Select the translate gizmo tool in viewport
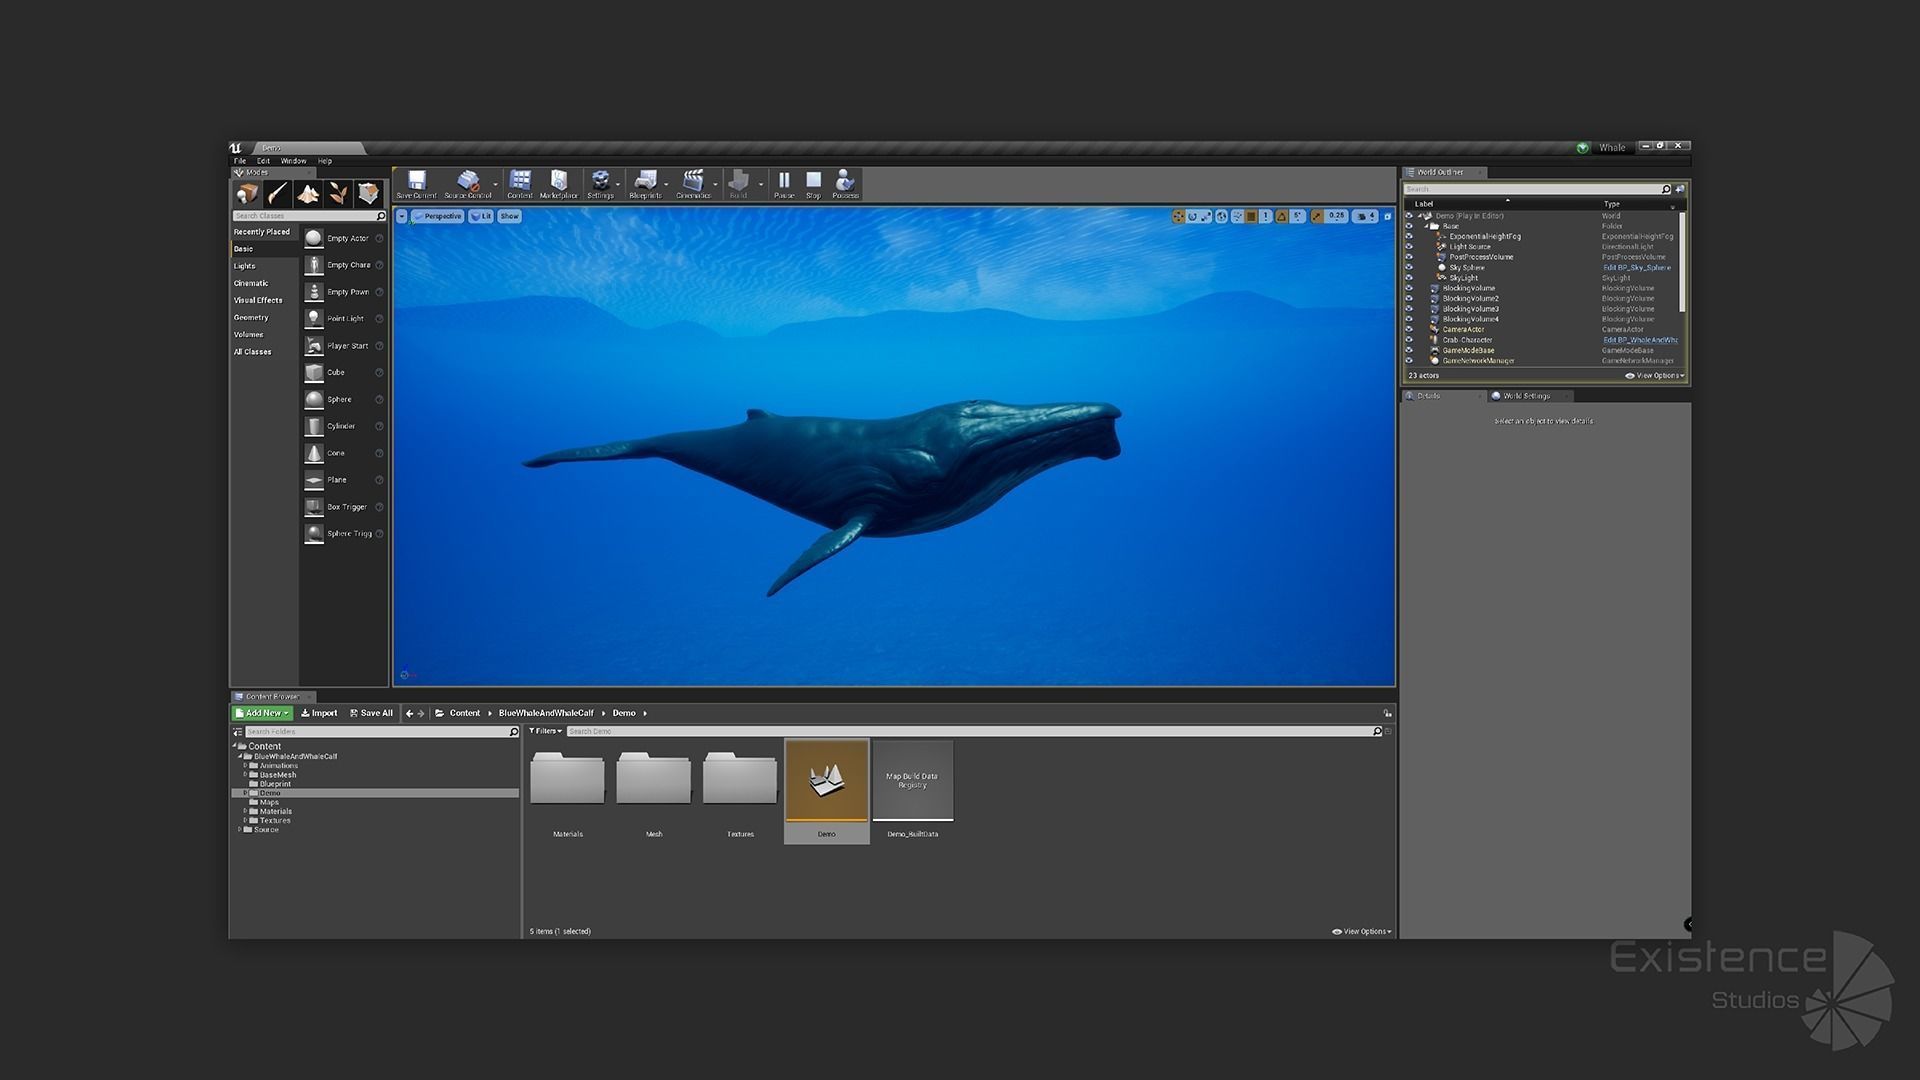1920x1080 pixels. [1178, 216]
